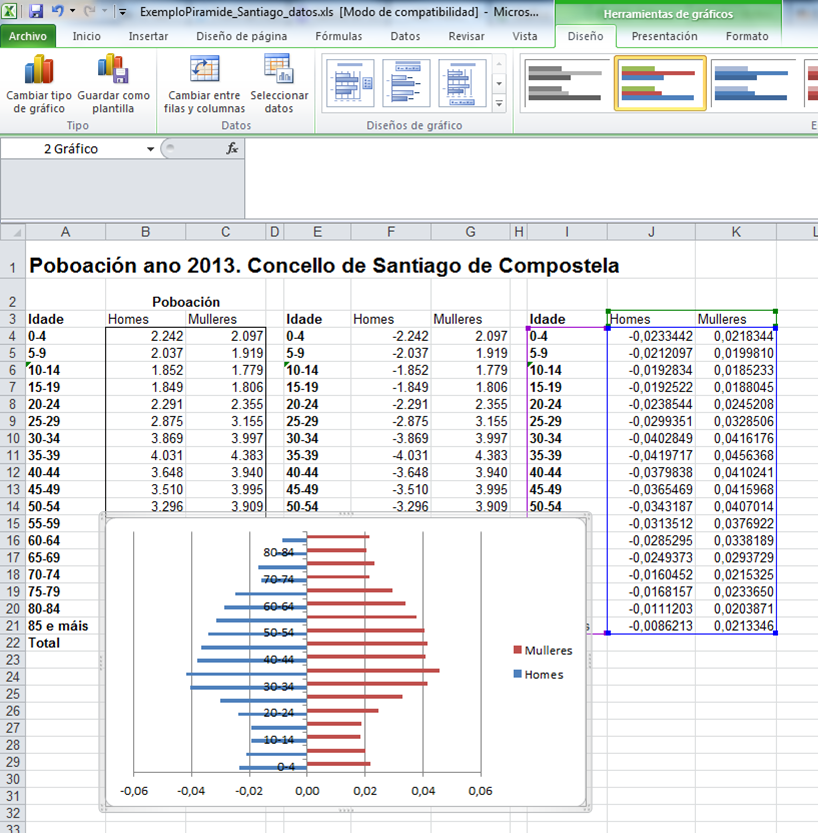Click the Save icon in quick access toolbar
Image resolution: width=818 pixels, height=833 pixels.
click(x=36, y=12)
